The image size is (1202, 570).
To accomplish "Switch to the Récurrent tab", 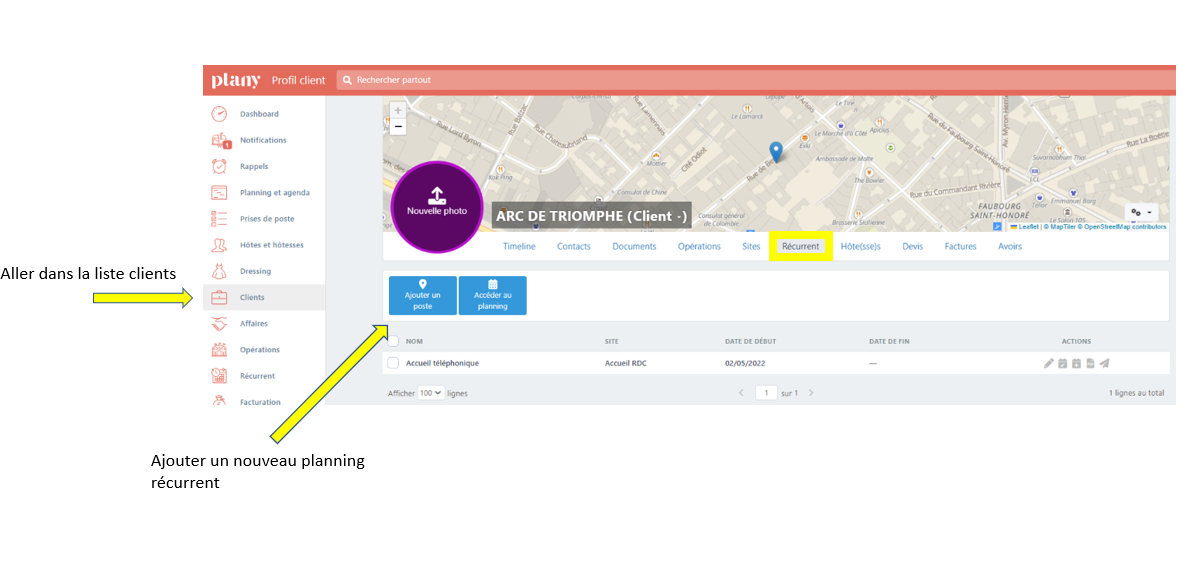I will (x=800, y=246).
